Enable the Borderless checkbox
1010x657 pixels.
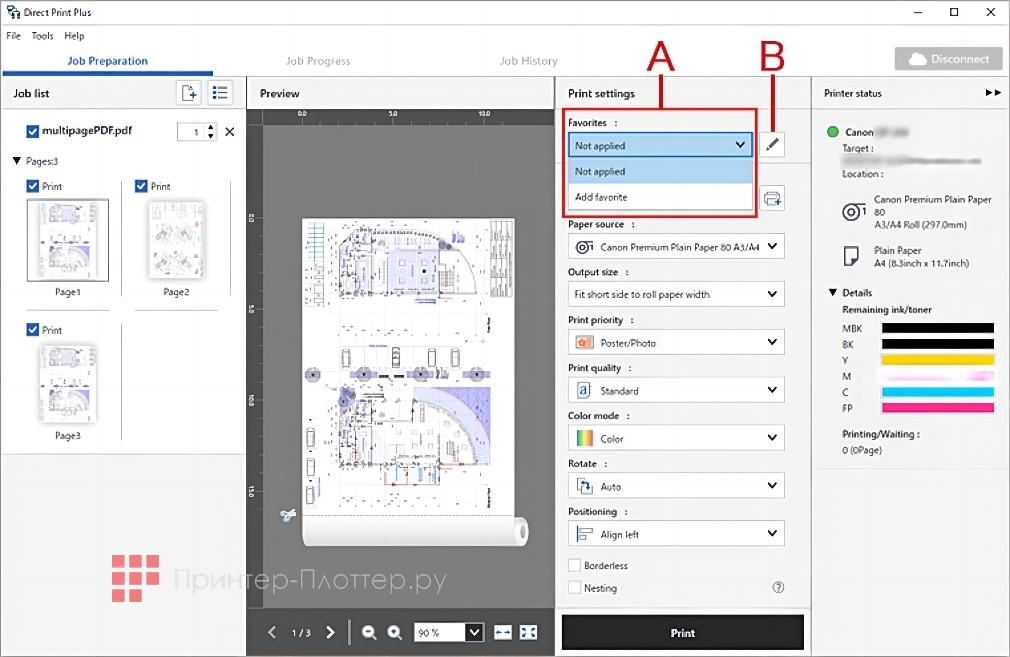pos(574,565)
